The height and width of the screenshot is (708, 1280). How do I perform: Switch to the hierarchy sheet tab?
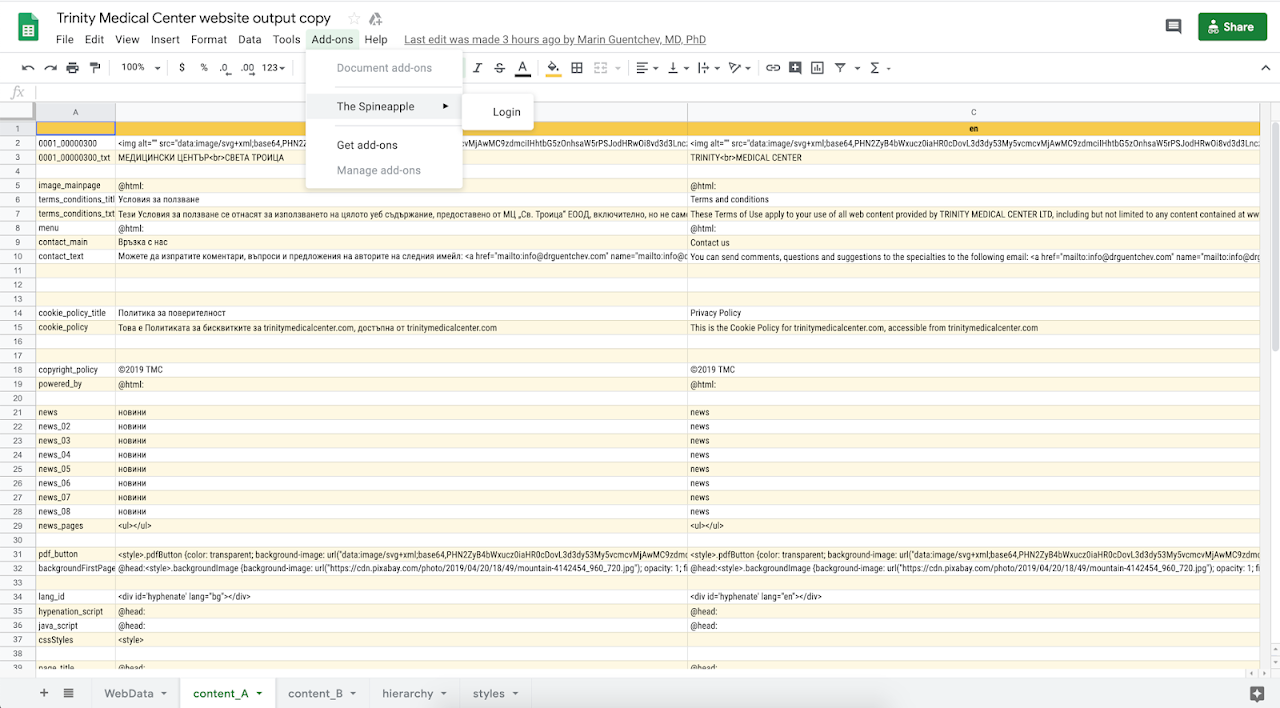coord(407,693)
